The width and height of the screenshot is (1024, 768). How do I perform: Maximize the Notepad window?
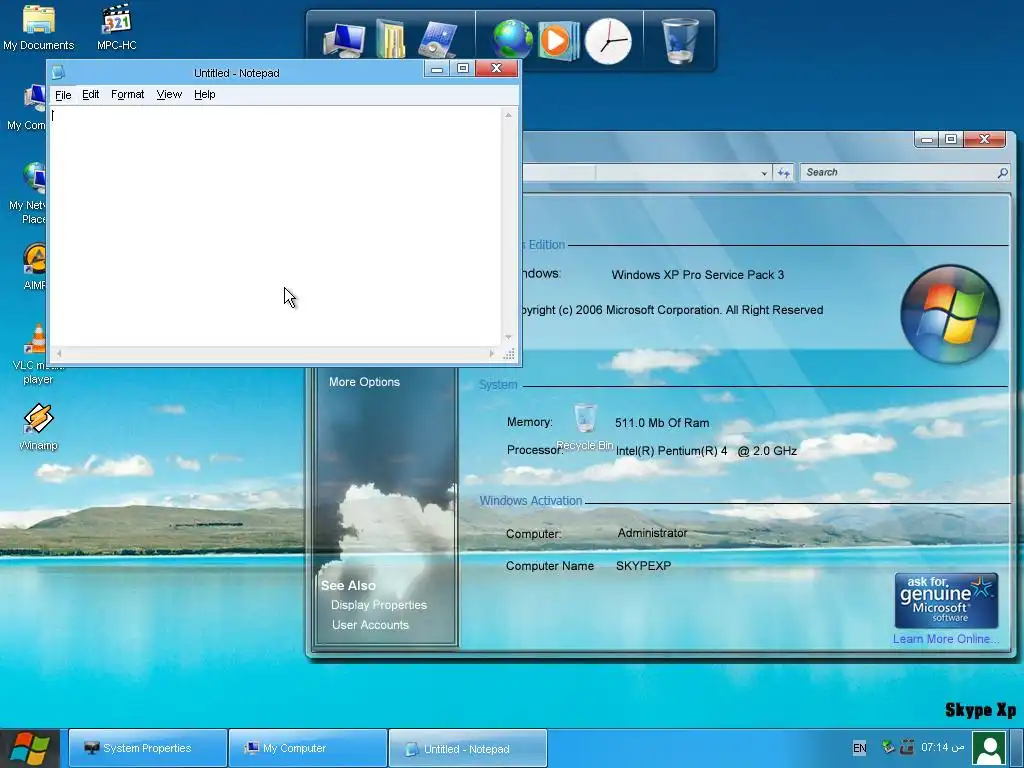pyautogui.click(x=463, y=68)
